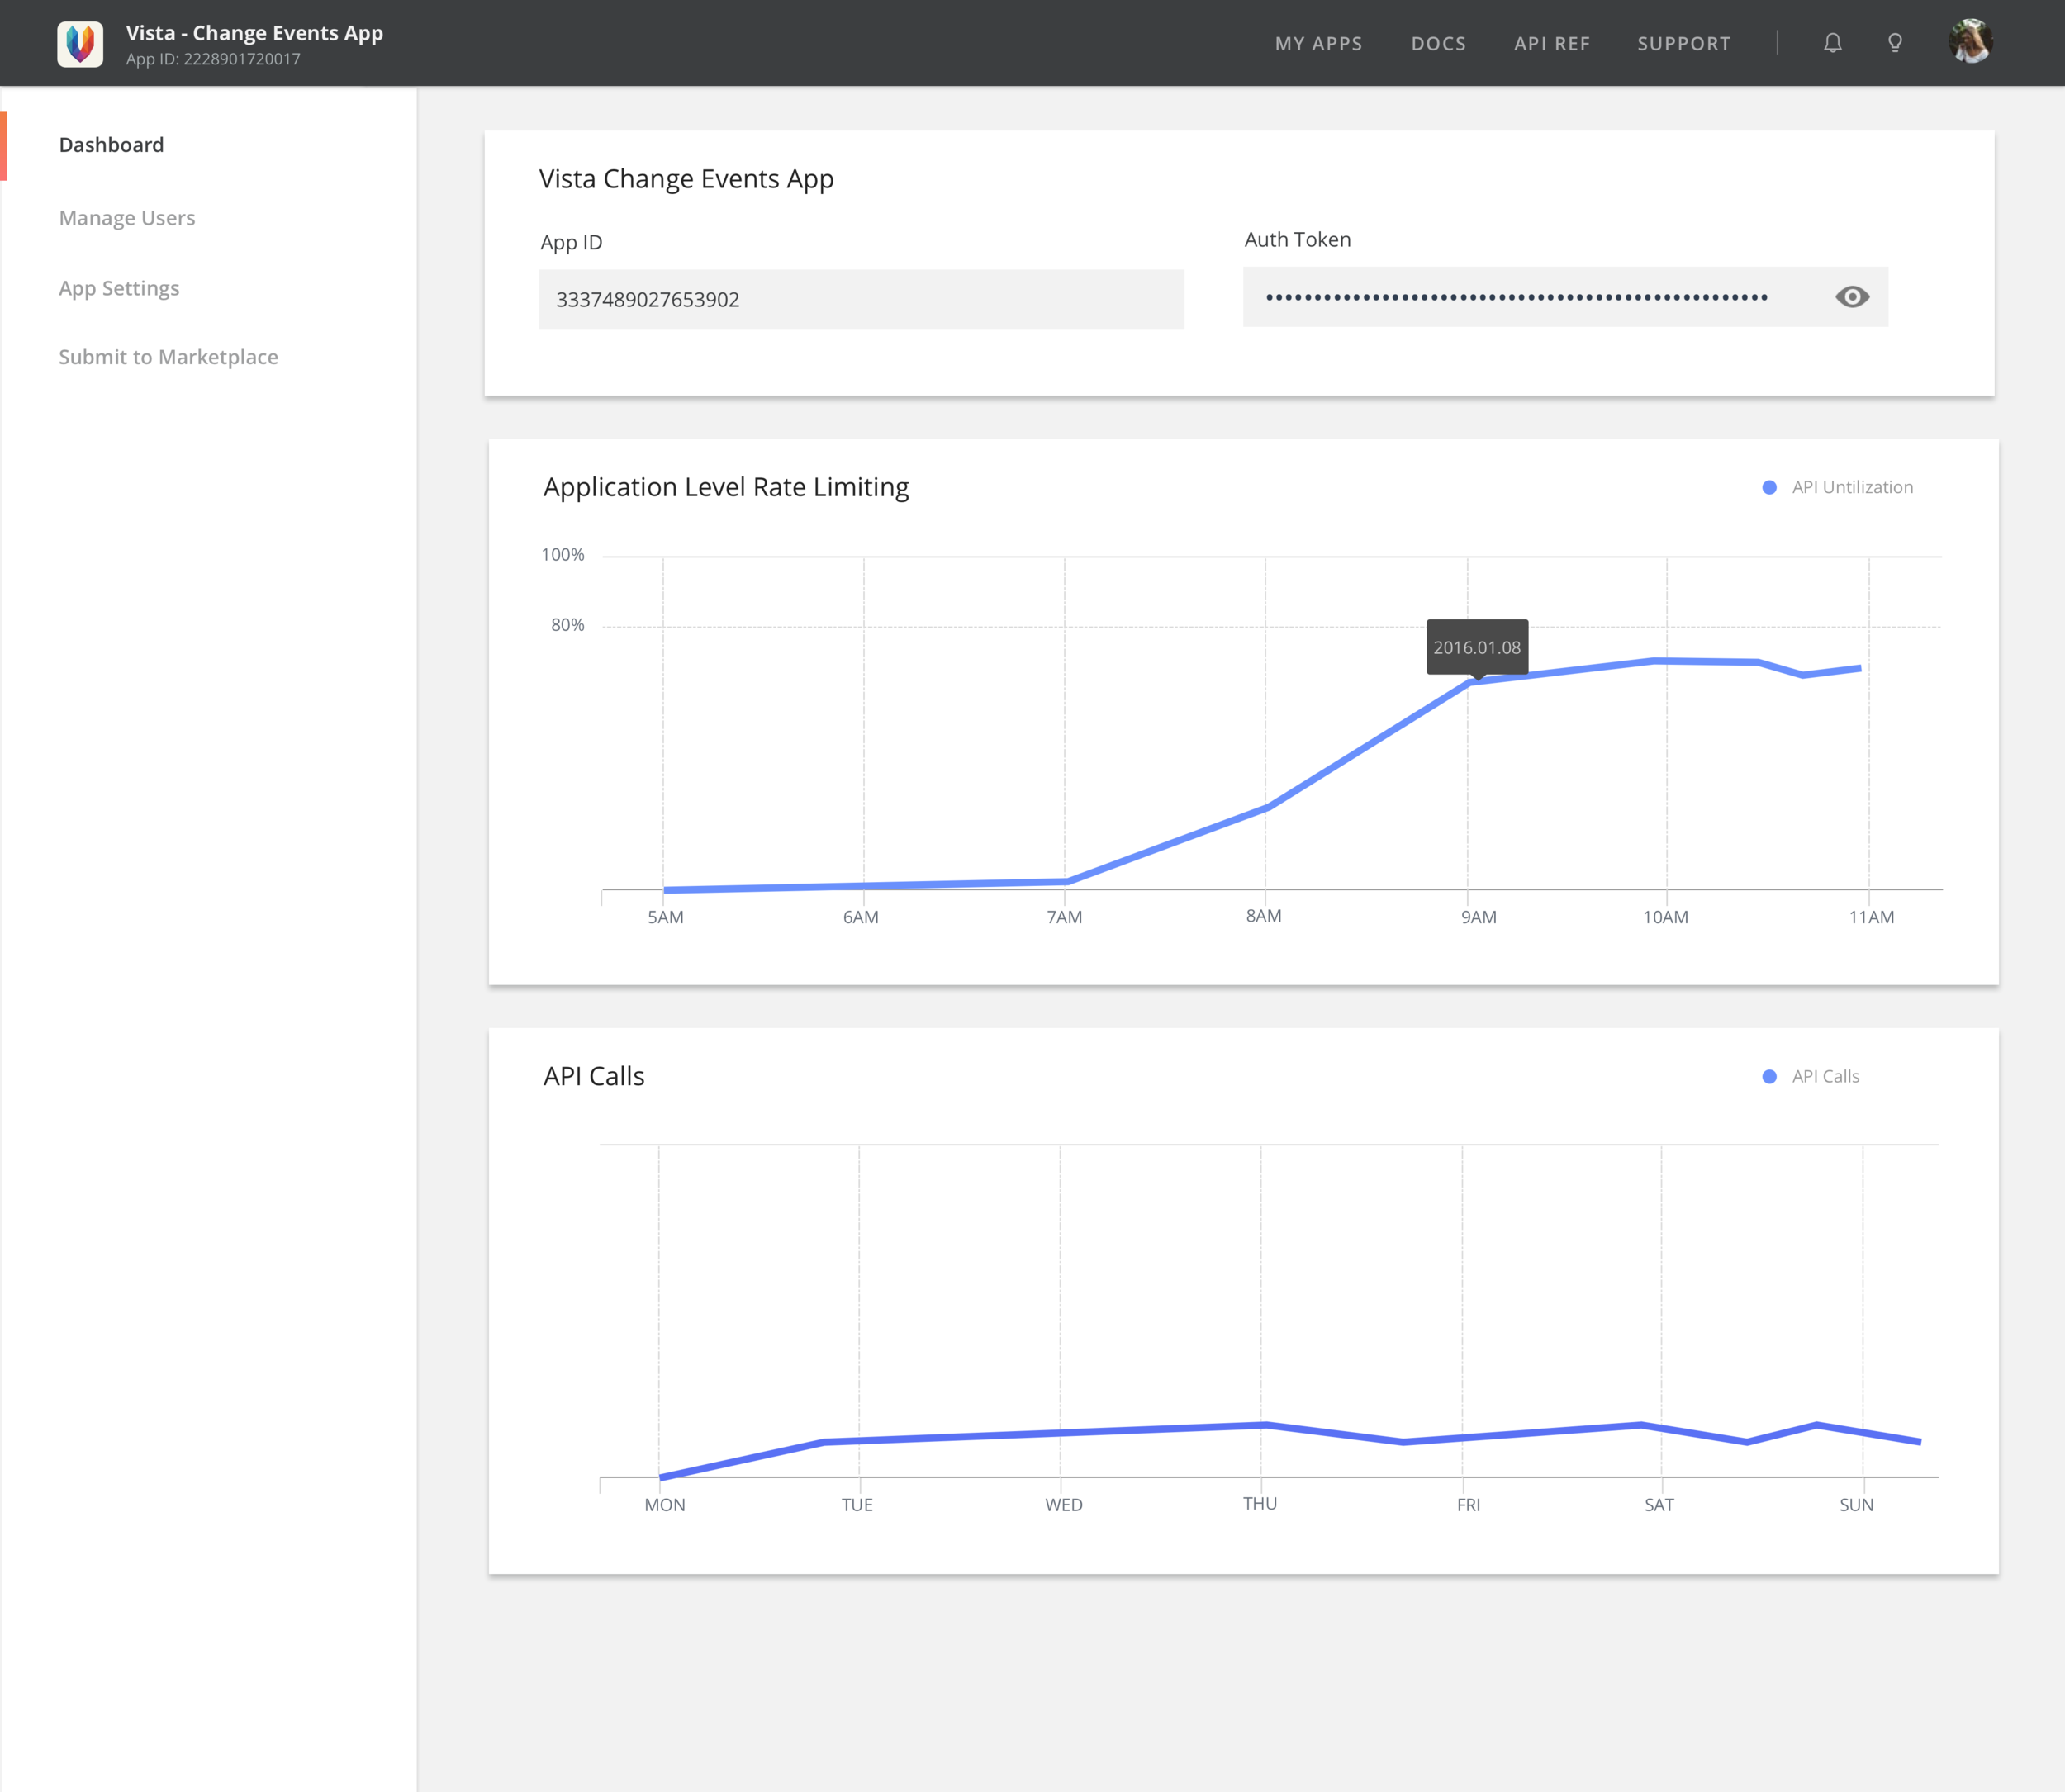This screenshot has height=1792, width=2065.
Task: Open SUPPORT in top navigation
Action: (1683, 44)
